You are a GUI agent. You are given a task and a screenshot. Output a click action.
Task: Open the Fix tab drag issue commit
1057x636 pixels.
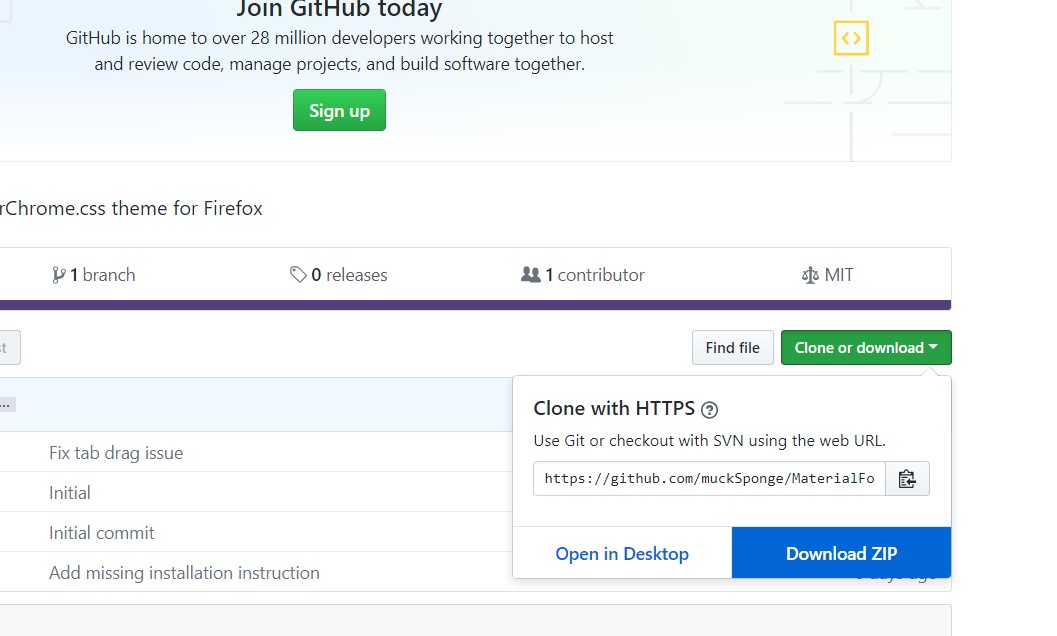coord(116,453)
